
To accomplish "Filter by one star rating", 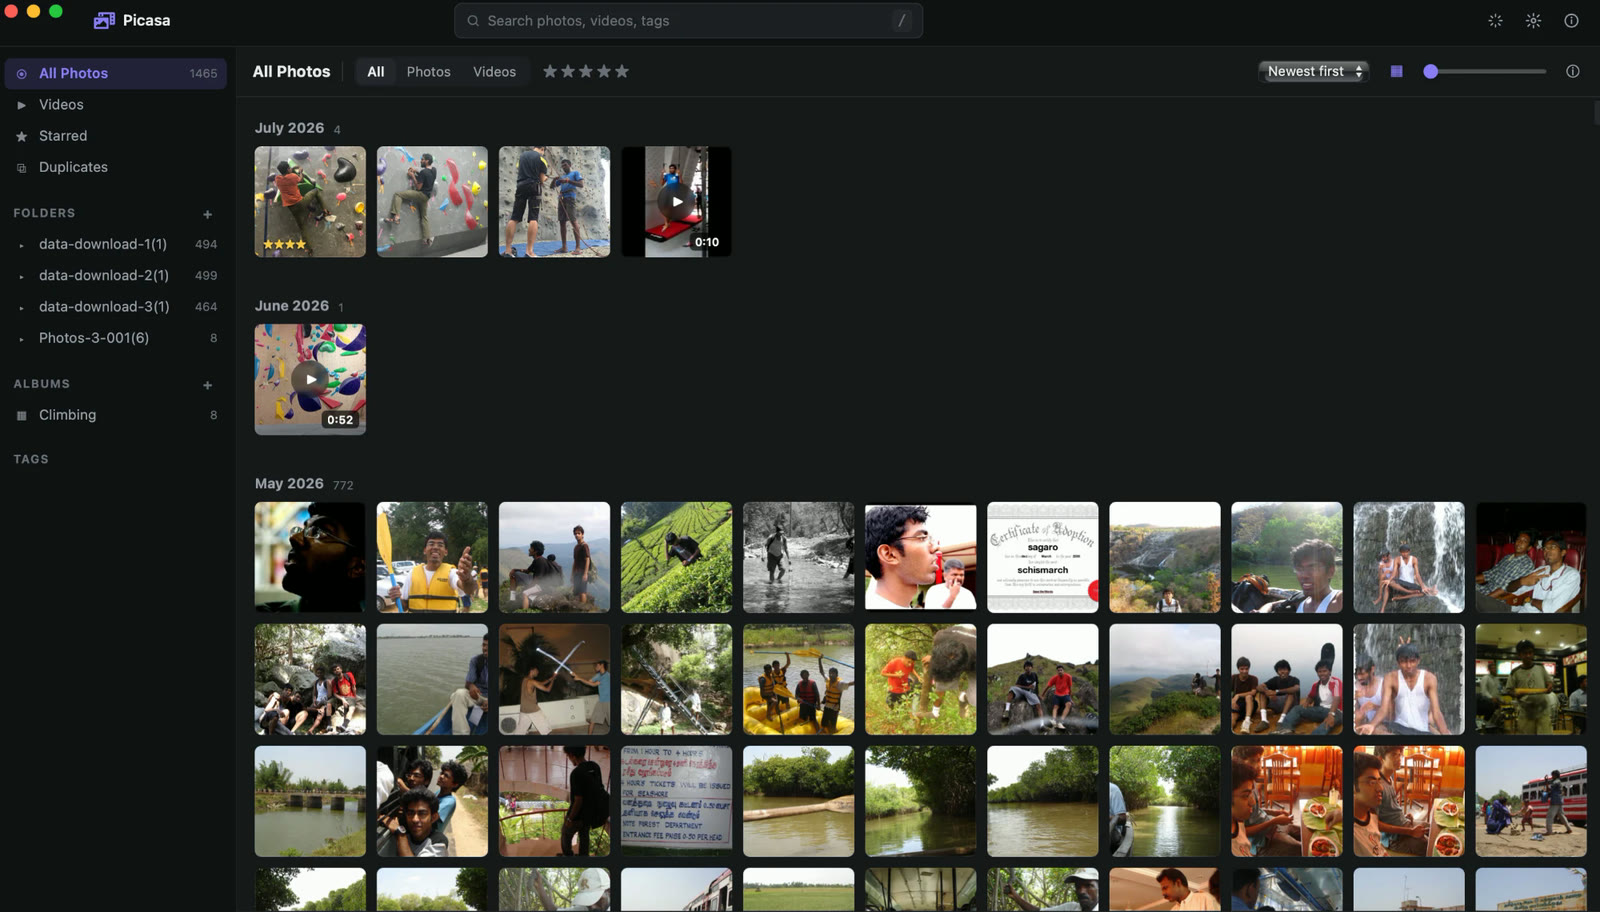I will pos(550,71).
